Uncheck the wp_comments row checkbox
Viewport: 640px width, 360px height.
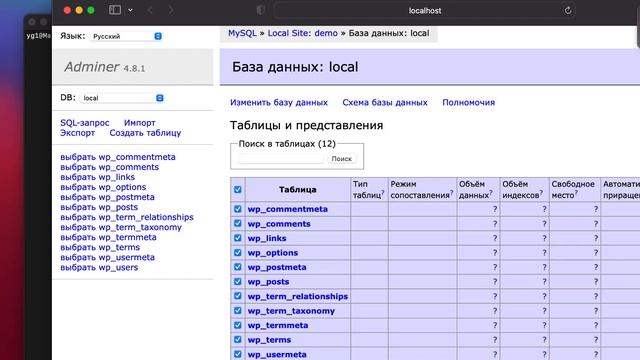click(x=238, y=223)
